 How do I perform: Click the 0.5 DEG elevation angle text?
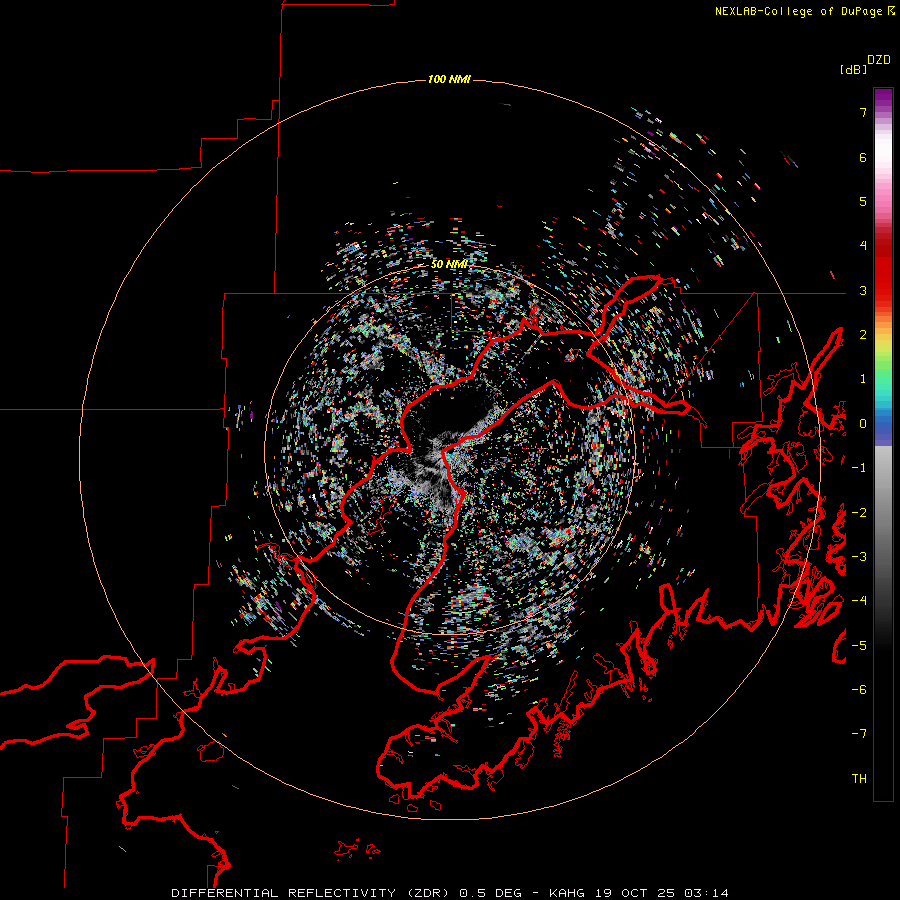490,893
